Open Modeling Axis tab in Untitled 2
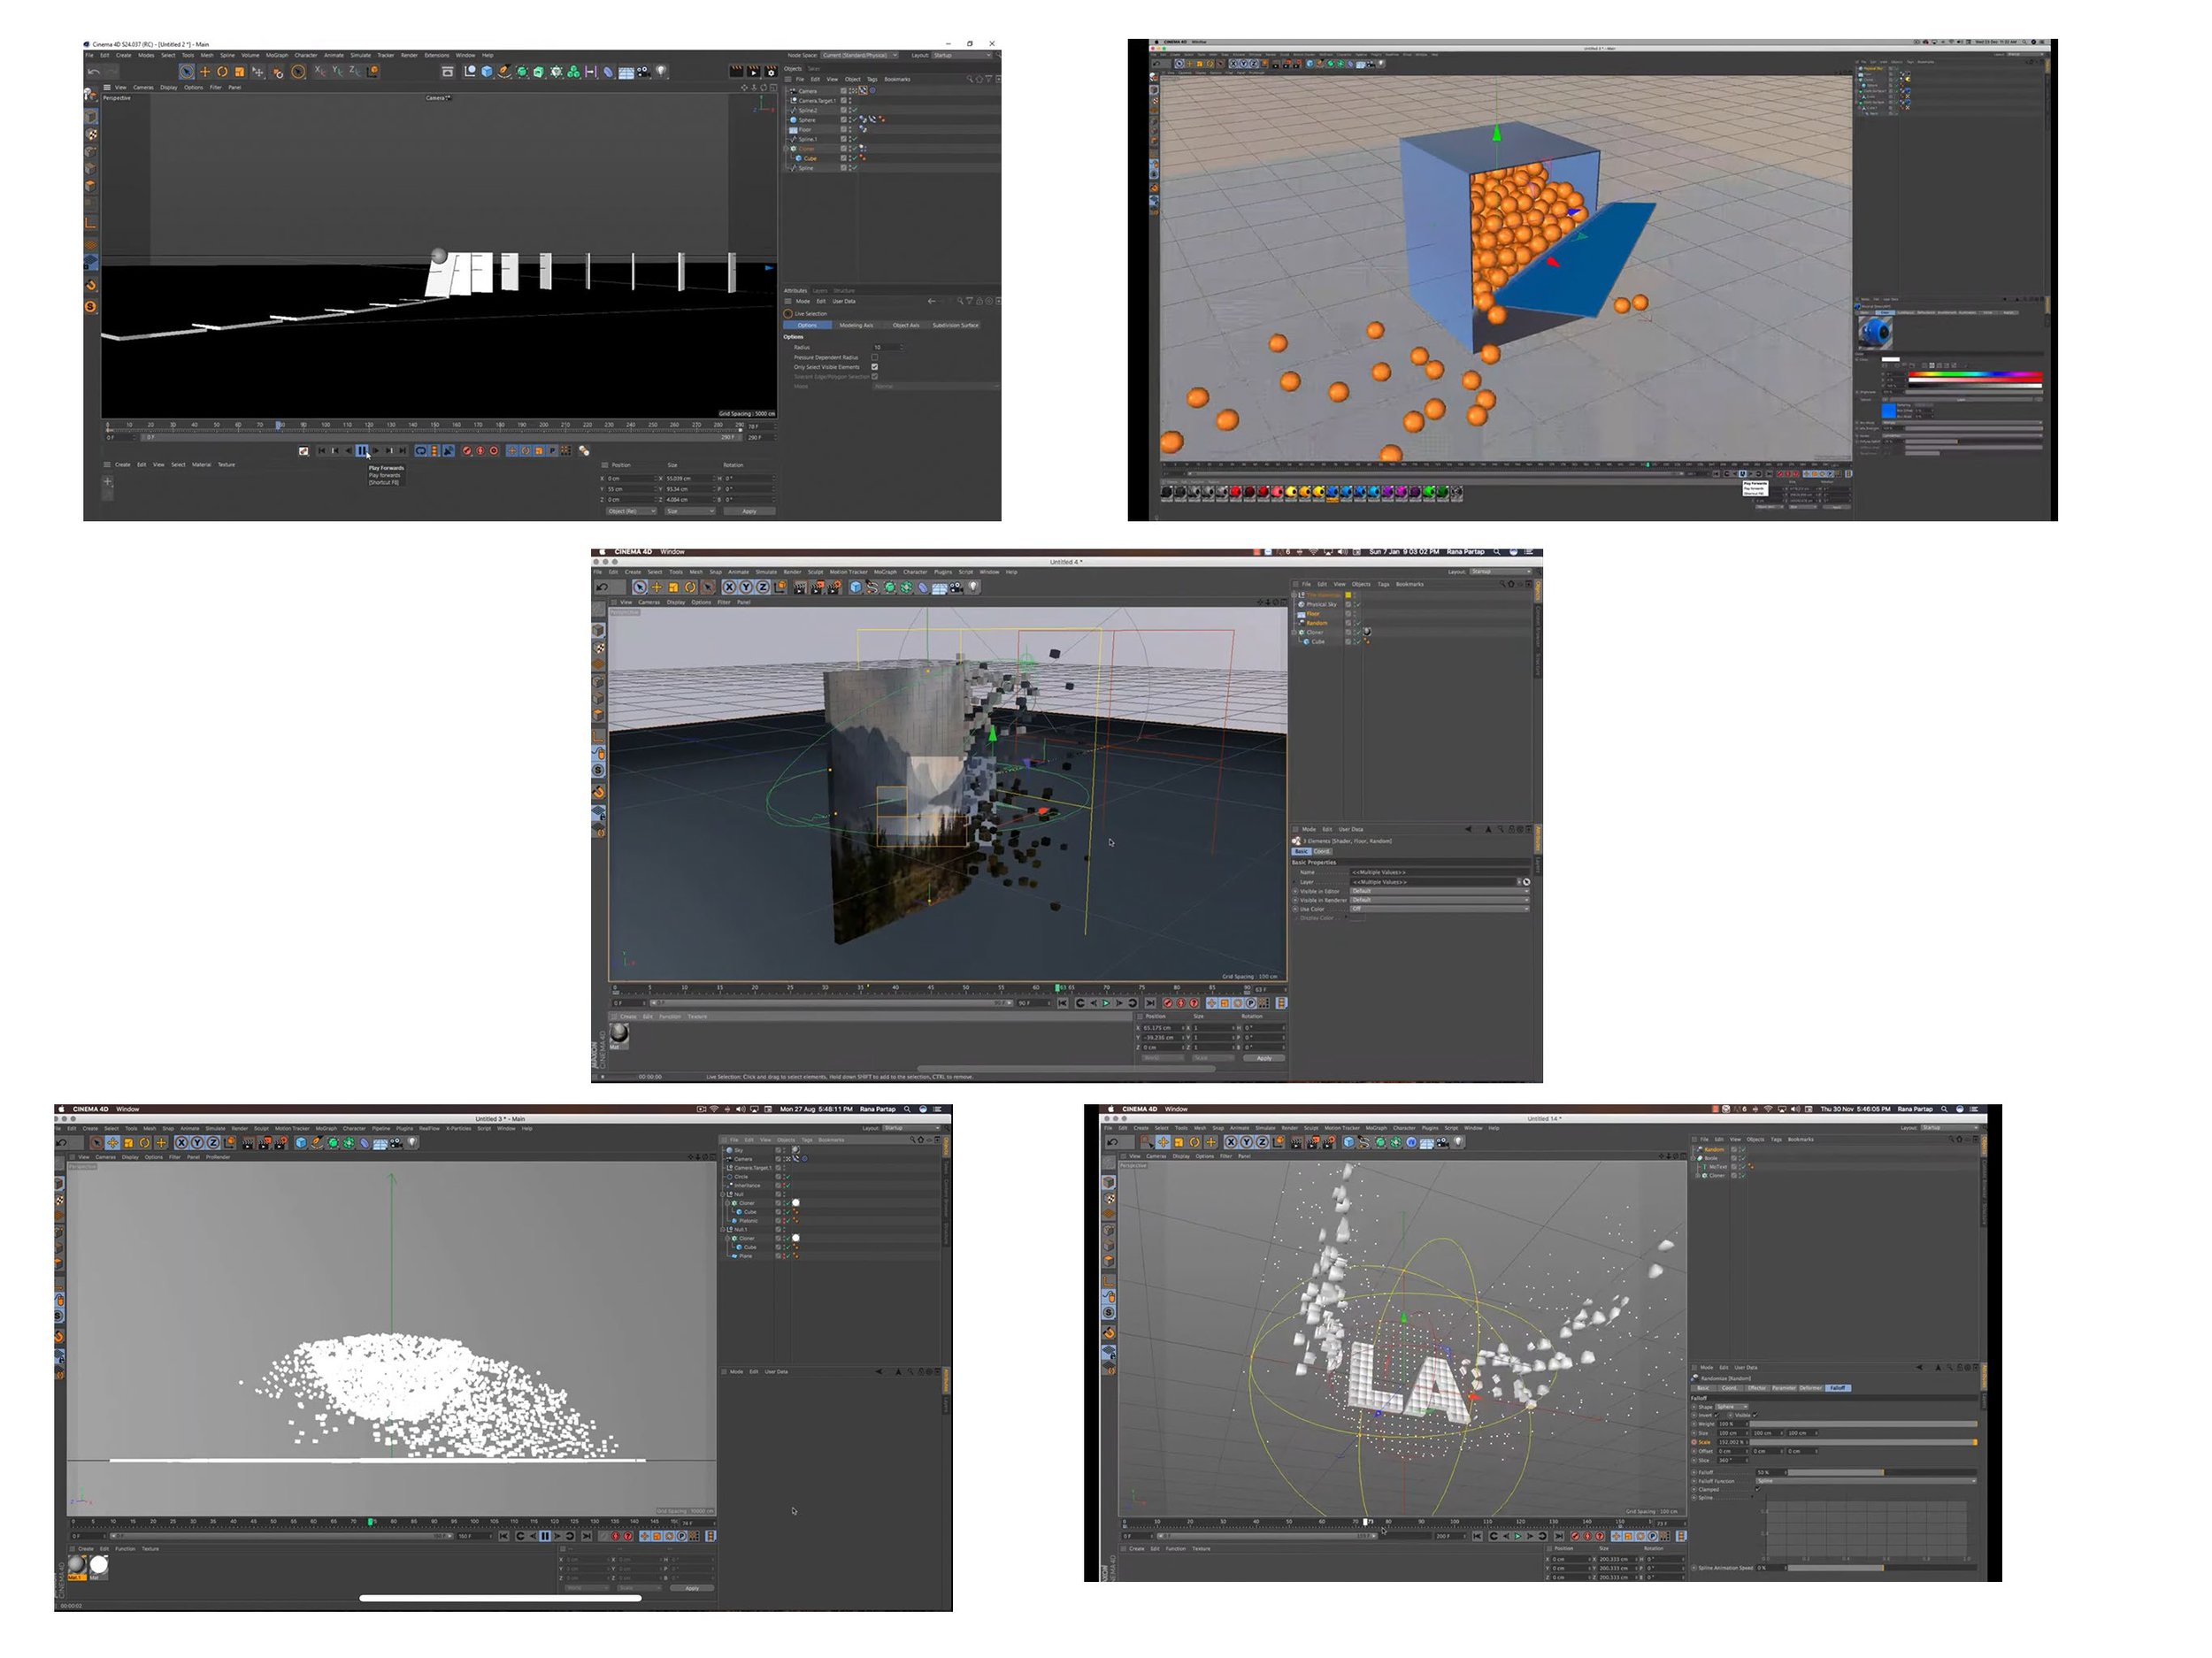The height and width of the screenshot is (1658, 2212). (856, 325)
